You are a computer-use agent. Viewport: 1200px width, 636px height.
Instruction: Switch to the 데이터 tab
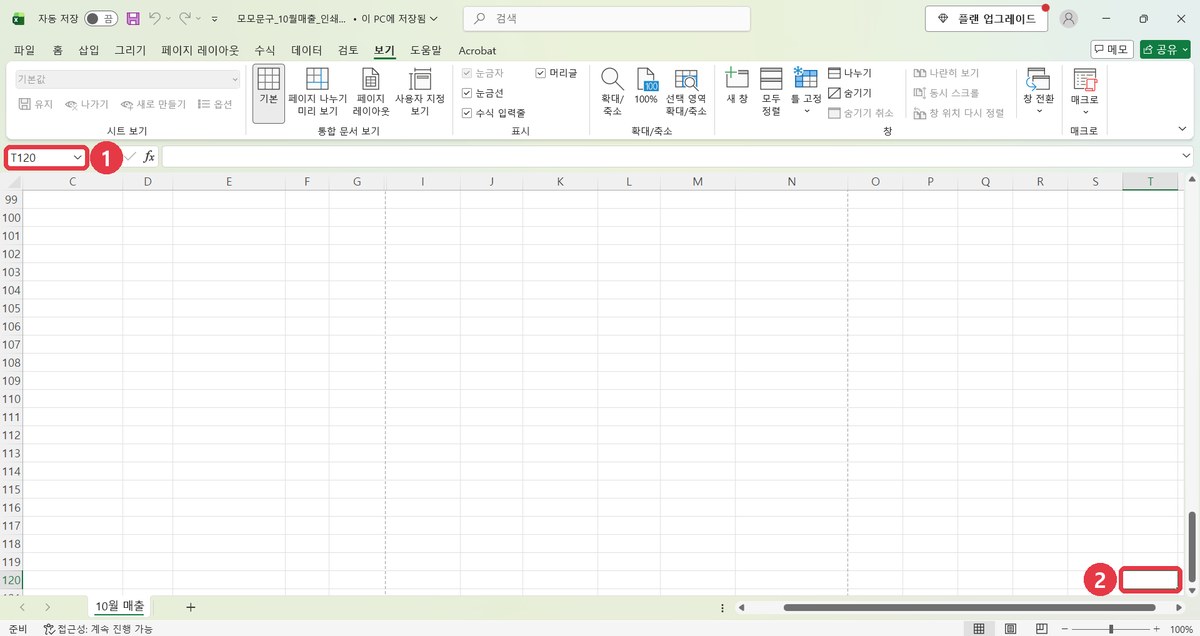(306, 50)
